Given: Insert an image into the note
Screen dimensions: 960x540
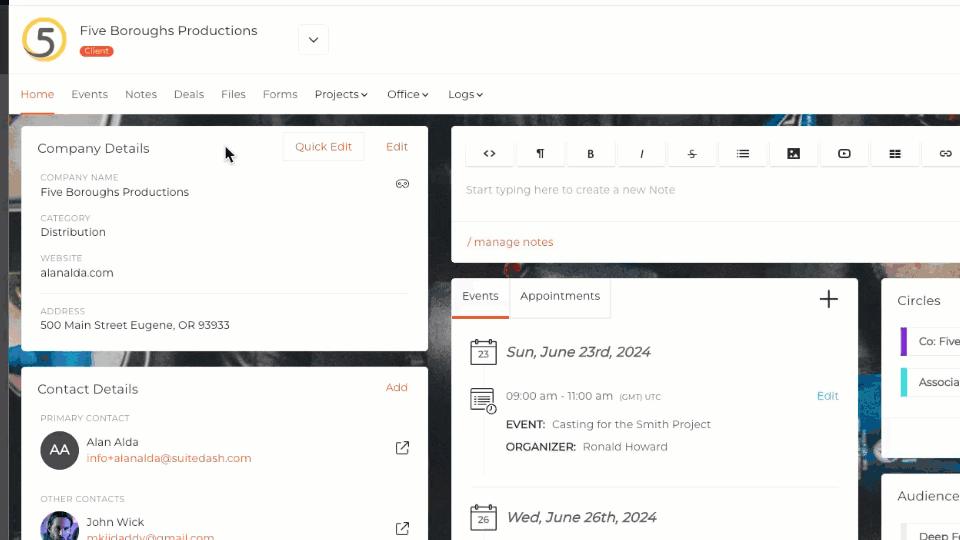Looking at the screenshot, I should (x=793, y=154).
